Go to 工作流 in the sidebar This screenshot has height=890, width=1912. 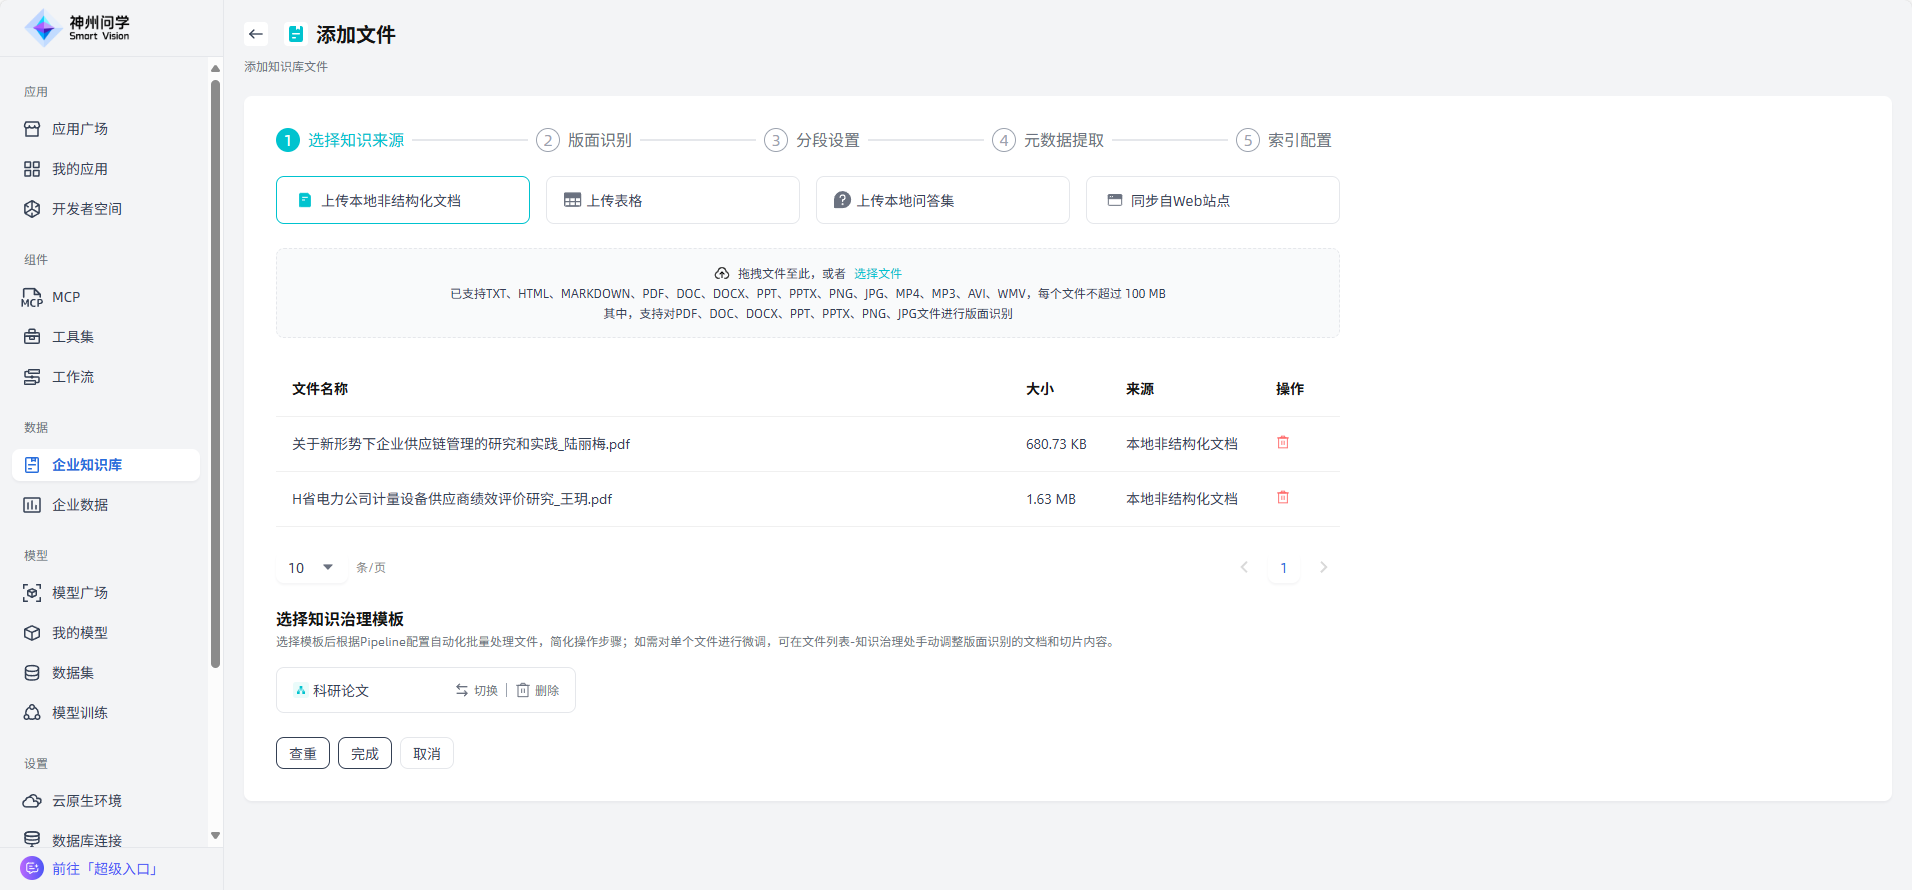coord(73,377)
